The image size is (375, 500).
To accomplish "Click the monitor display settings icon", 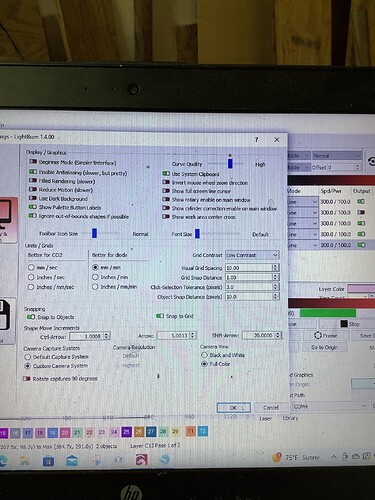I will pyautogui.click(x=6, y=214).
